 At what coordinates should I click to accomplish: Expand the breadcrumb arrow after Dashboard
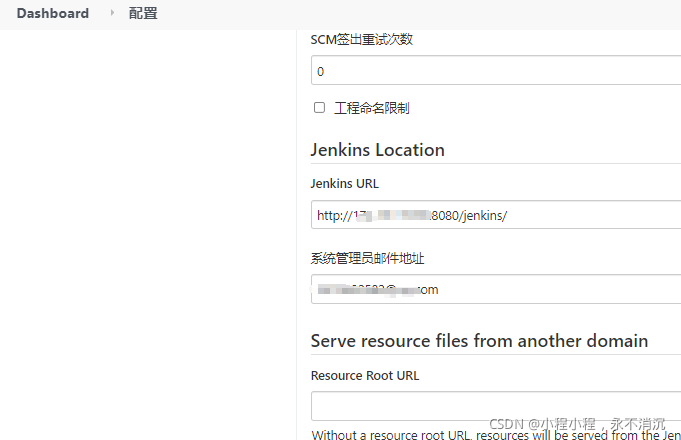click(x=112, y=13)
